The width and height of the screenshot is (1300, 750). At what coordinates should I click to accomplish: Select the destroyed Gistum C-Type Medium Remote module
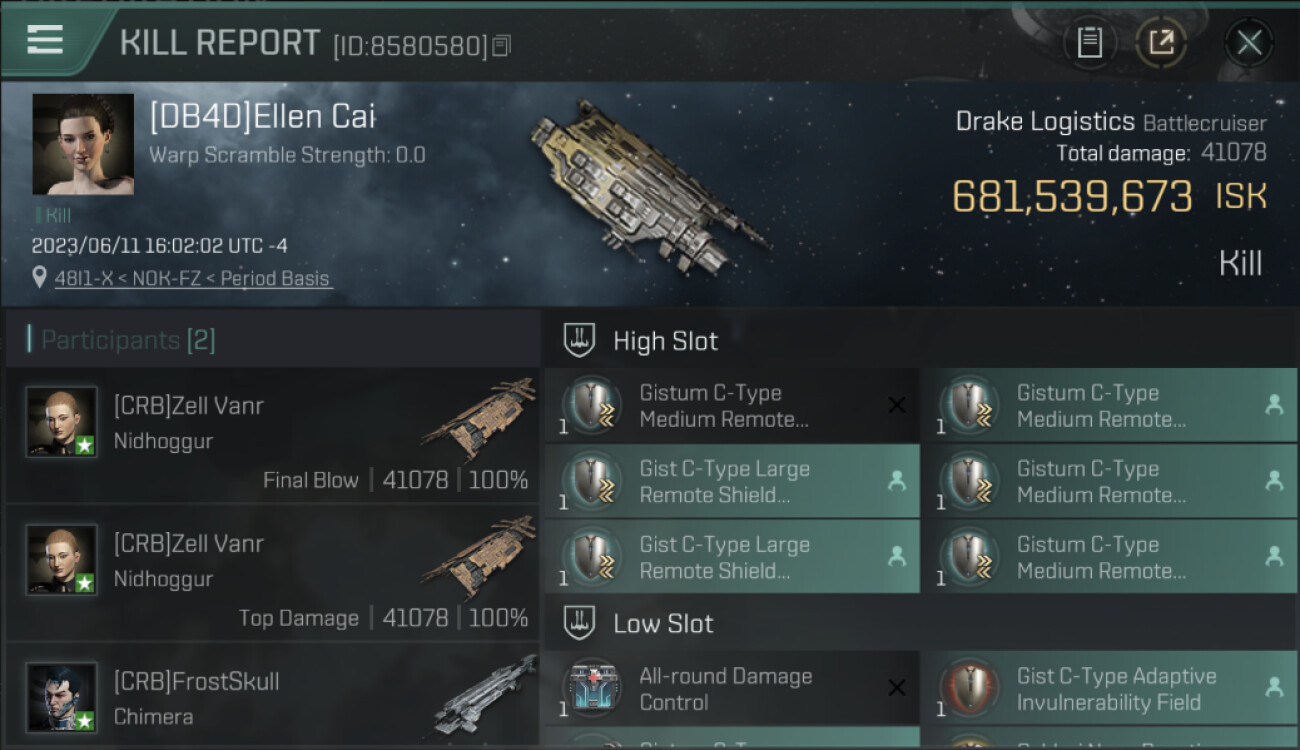(x=731, y=406)
